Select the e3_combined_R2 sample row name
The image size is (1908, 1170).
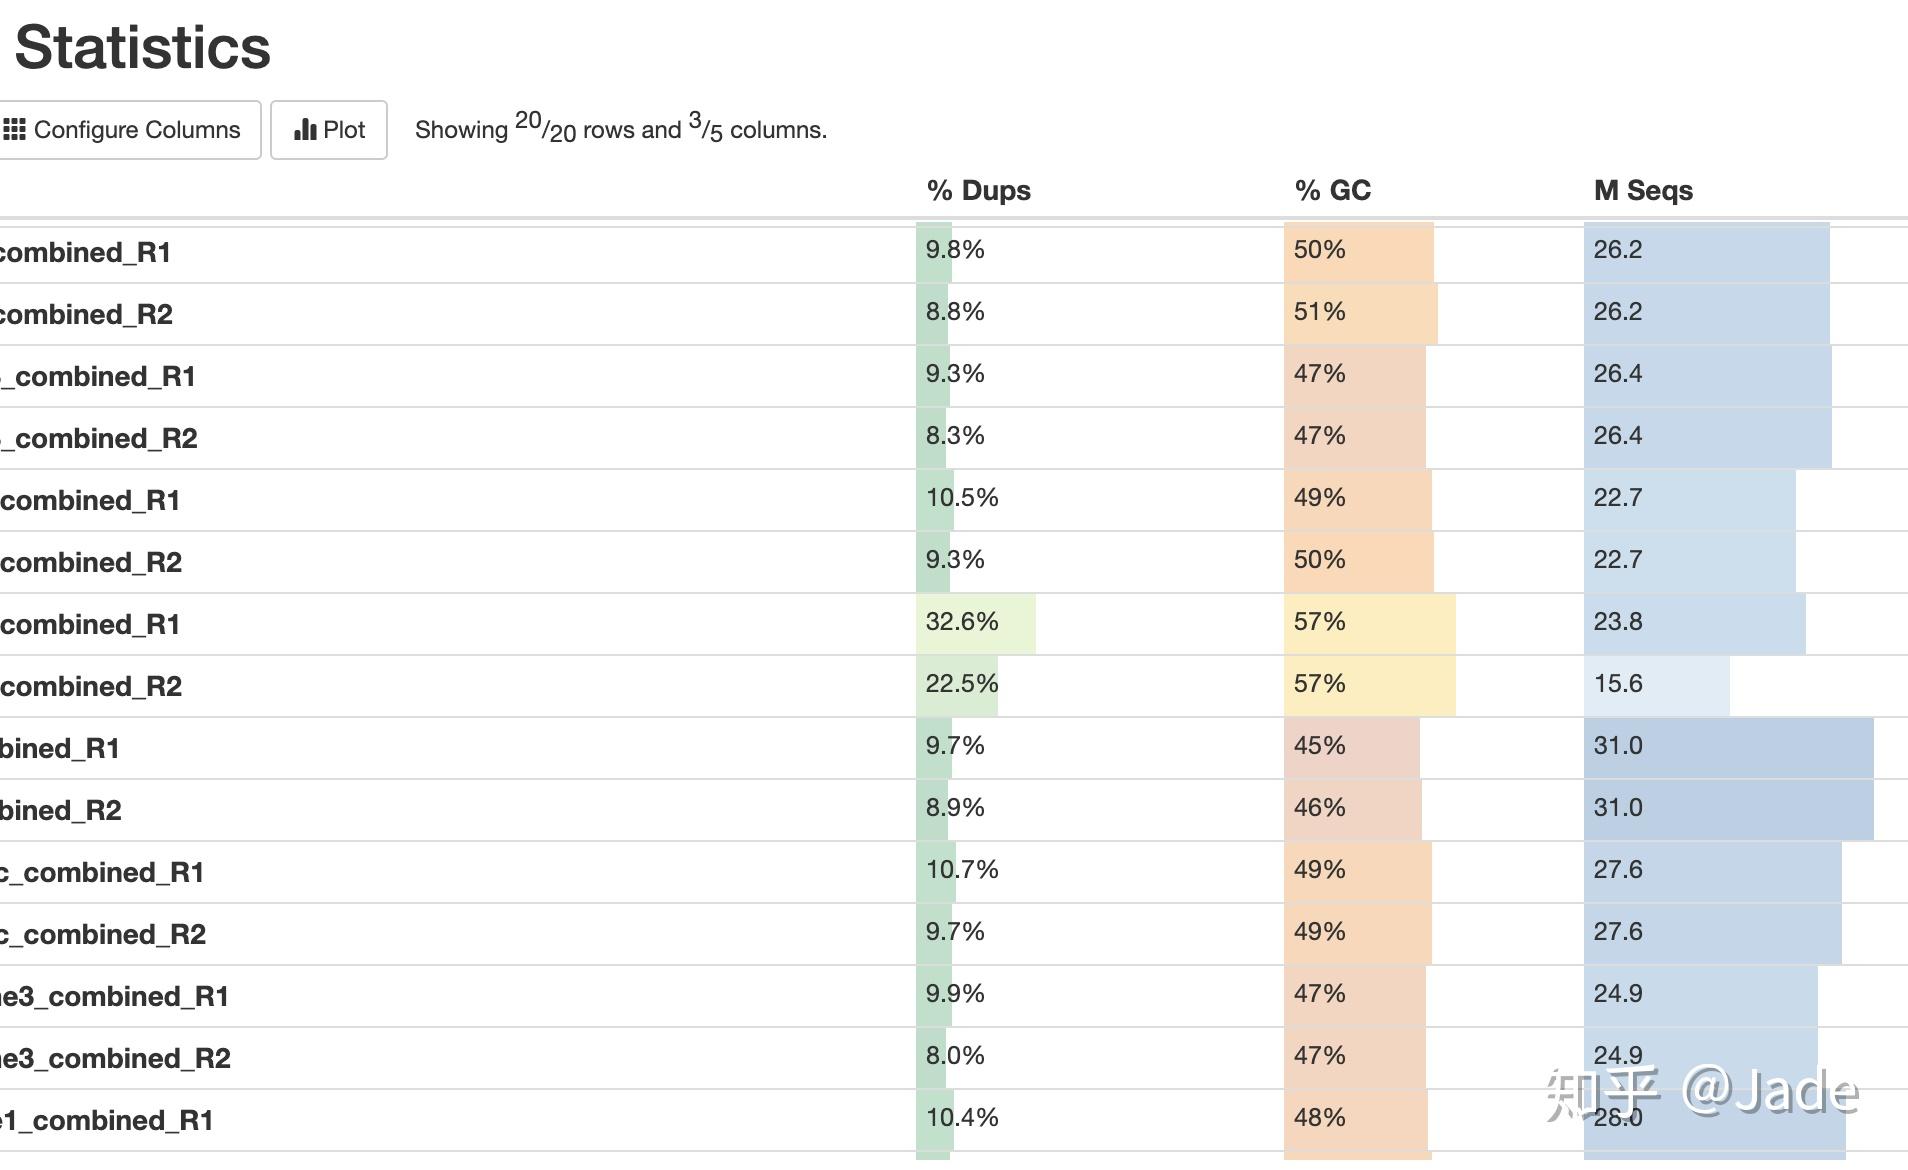pyautogui.click(x=115, y=1058)
